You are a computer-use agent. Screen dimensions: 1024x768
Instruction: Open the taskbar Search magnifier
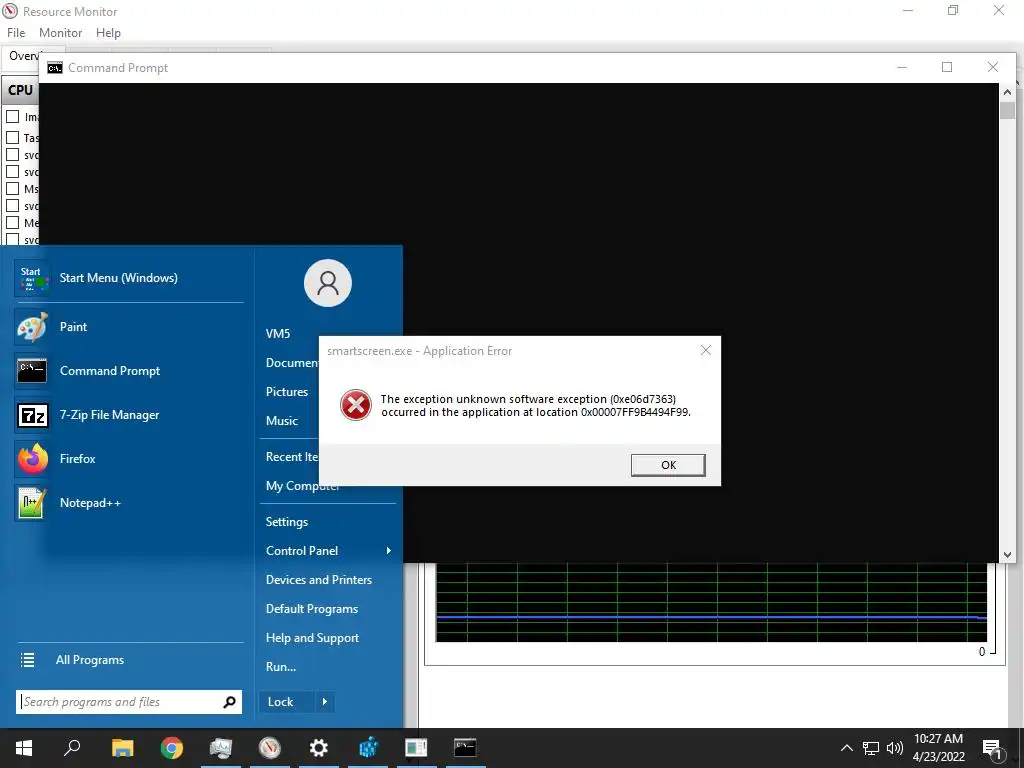(x=72, y=748)
